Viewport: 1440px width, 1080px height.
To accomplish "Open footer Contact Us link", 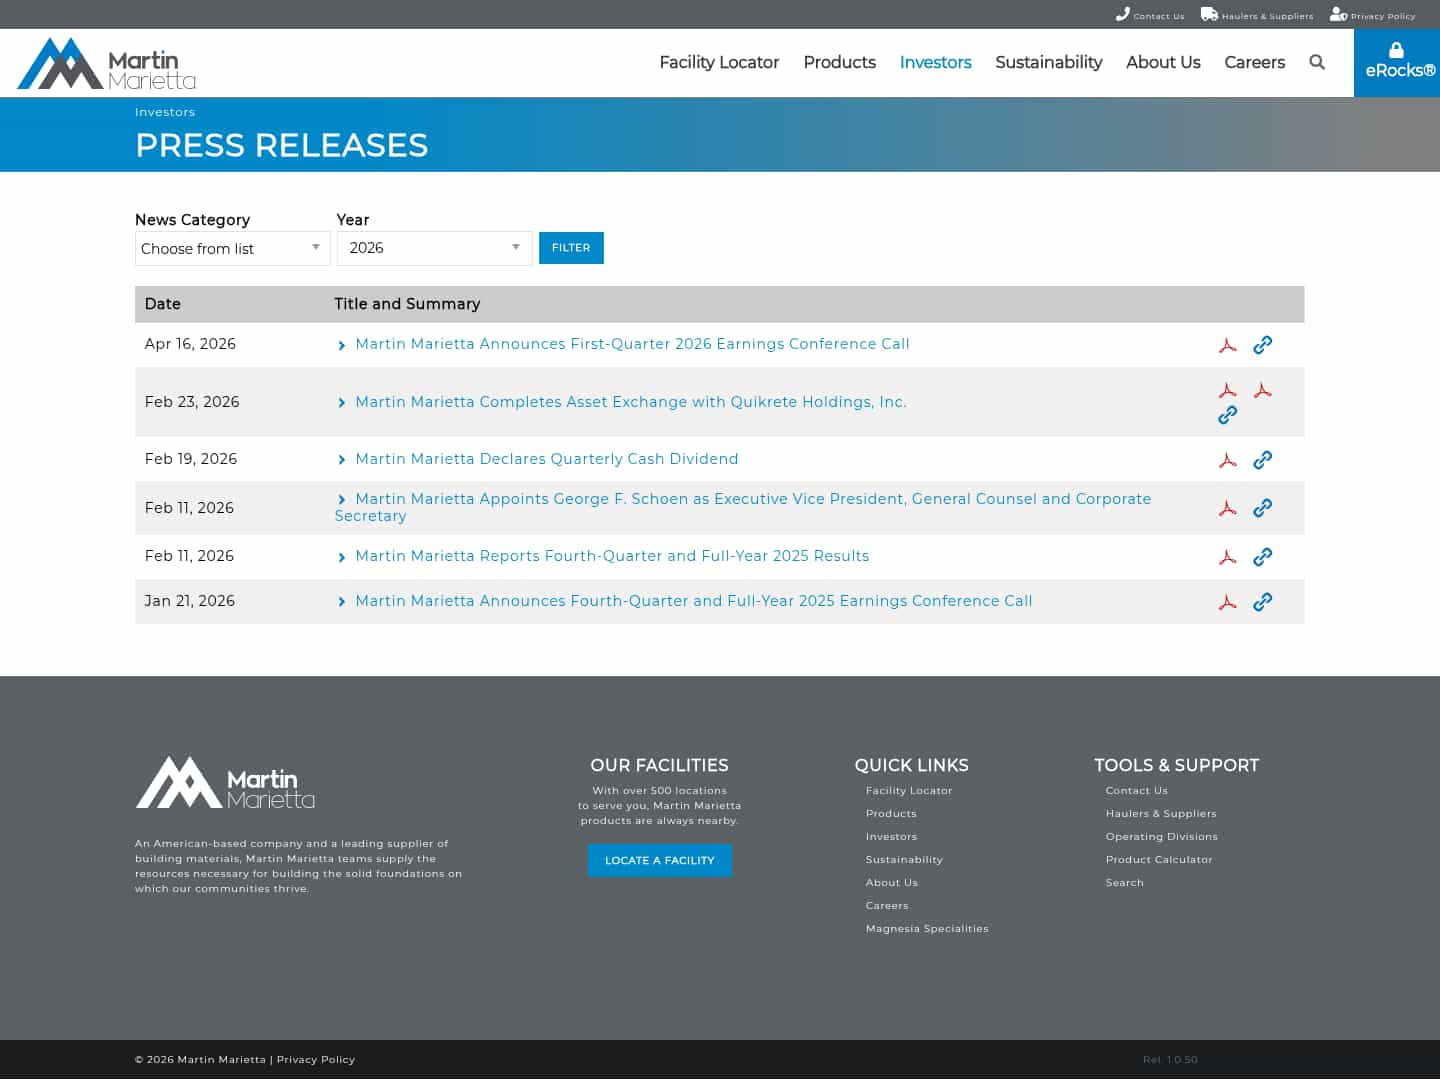I will click(x=1137, y=791).
